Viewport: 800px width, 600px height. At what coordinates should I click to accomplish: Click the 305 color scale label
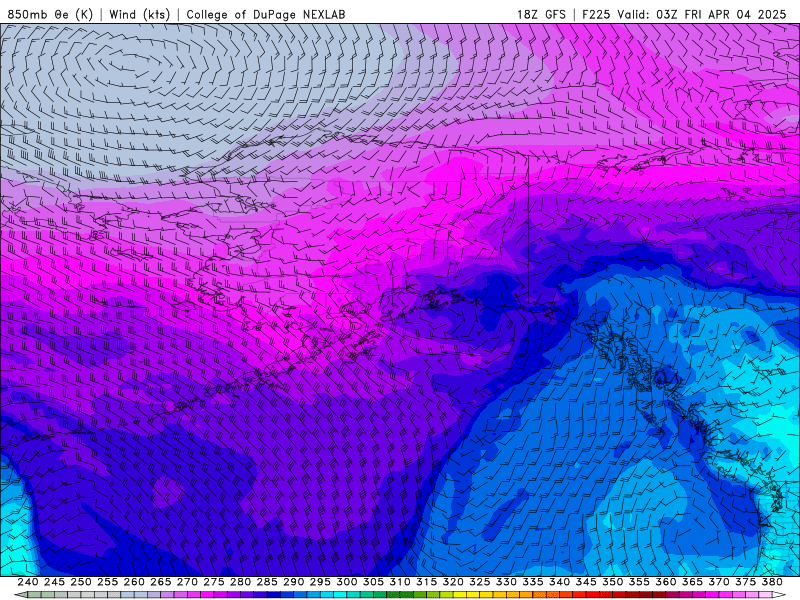pos(373,582)
